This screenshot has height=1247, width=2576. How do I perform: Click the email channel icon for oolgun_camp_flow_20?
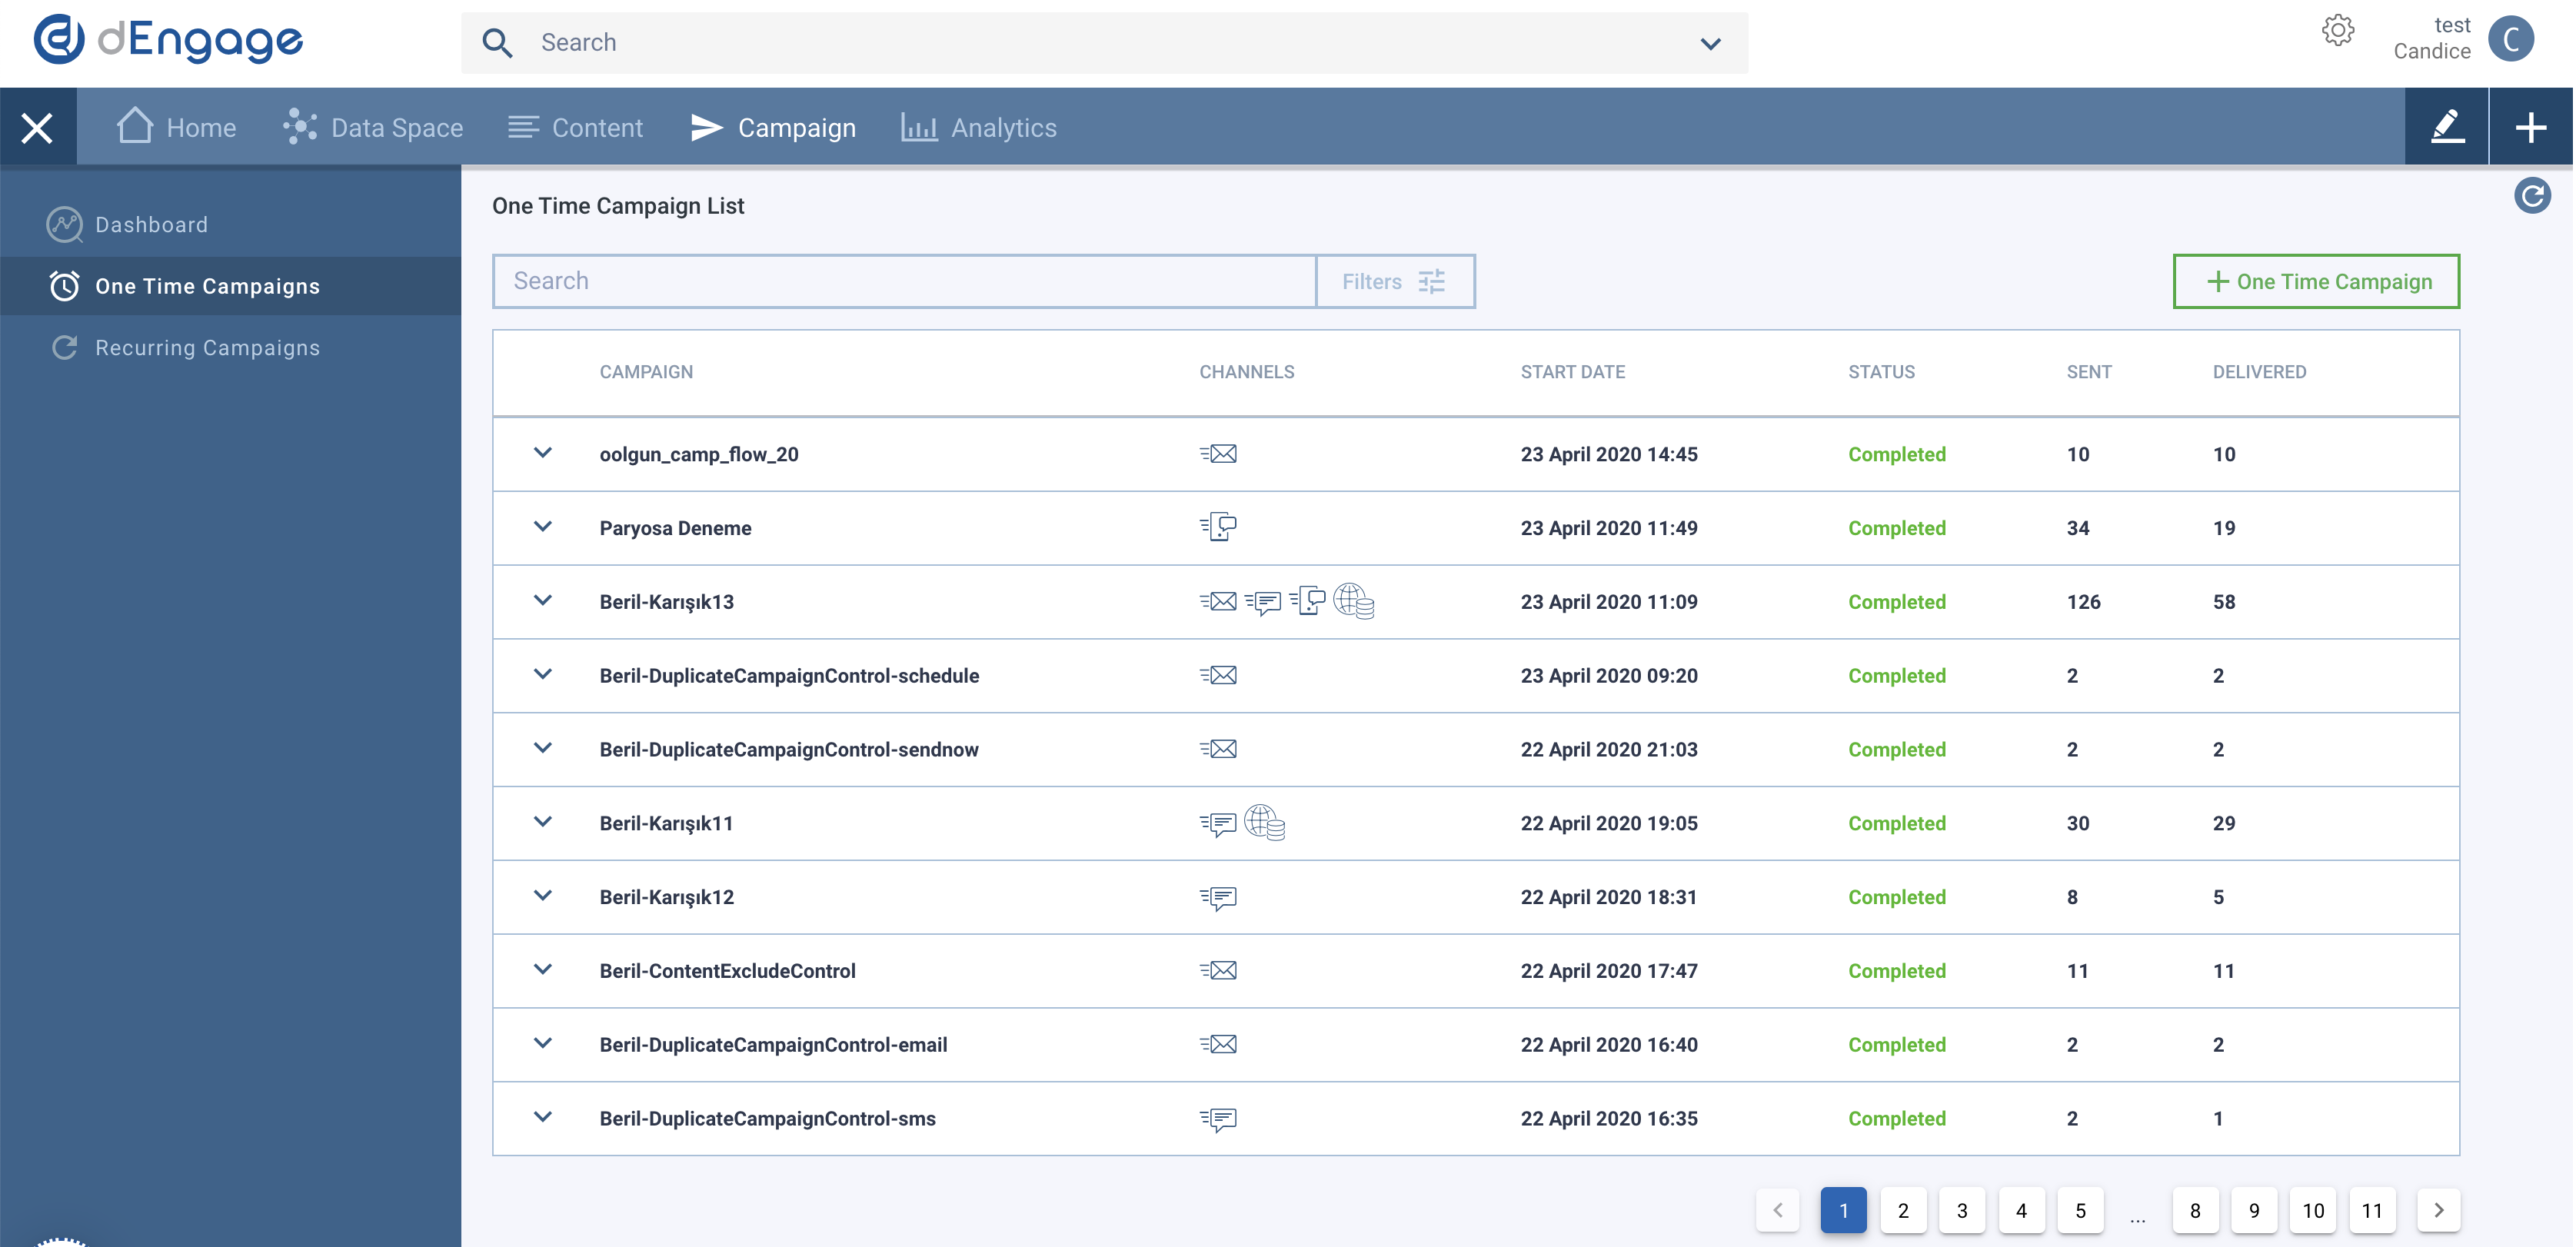pos(1218,454)
